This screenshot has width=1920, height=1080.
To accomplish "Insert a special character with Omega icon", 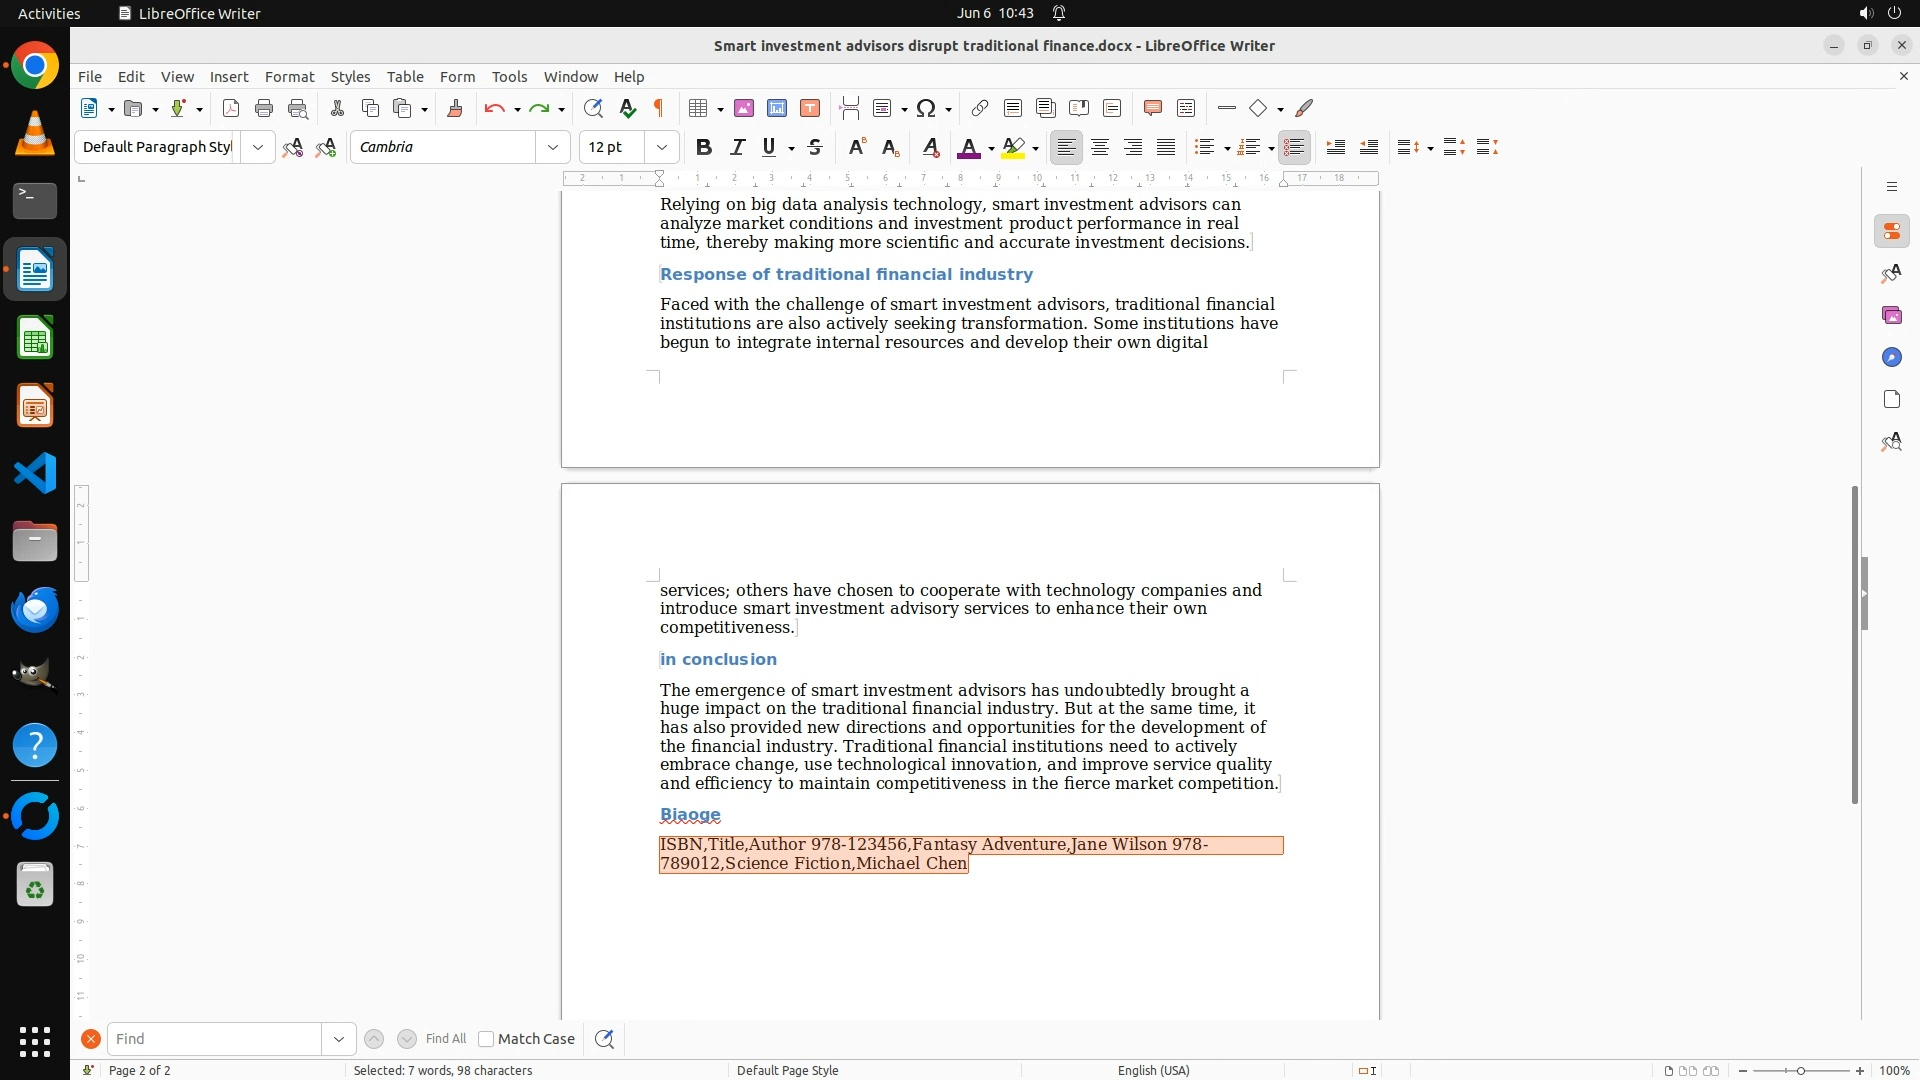I will click(x=926, y=108).
